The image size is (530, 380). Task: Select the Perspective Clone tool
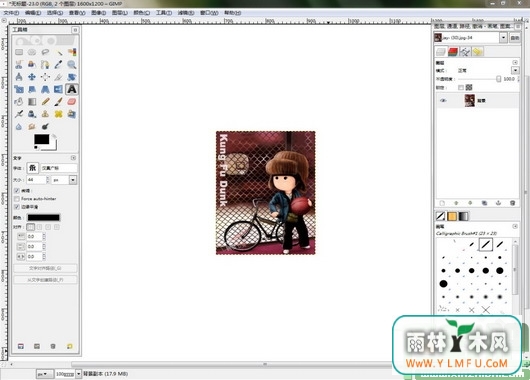click(x=72, y=114)
